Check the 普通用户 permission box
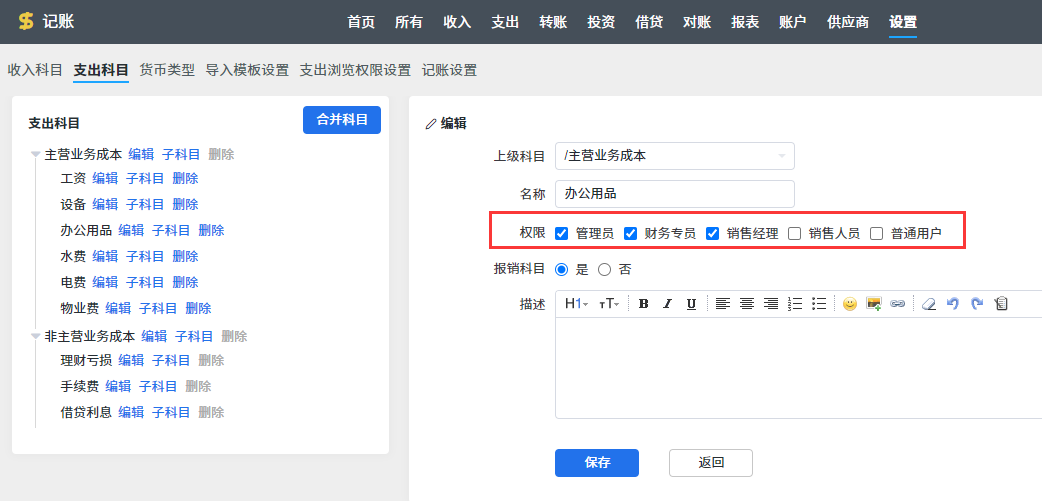This screenshot has width=1042, height=501. 877,234
